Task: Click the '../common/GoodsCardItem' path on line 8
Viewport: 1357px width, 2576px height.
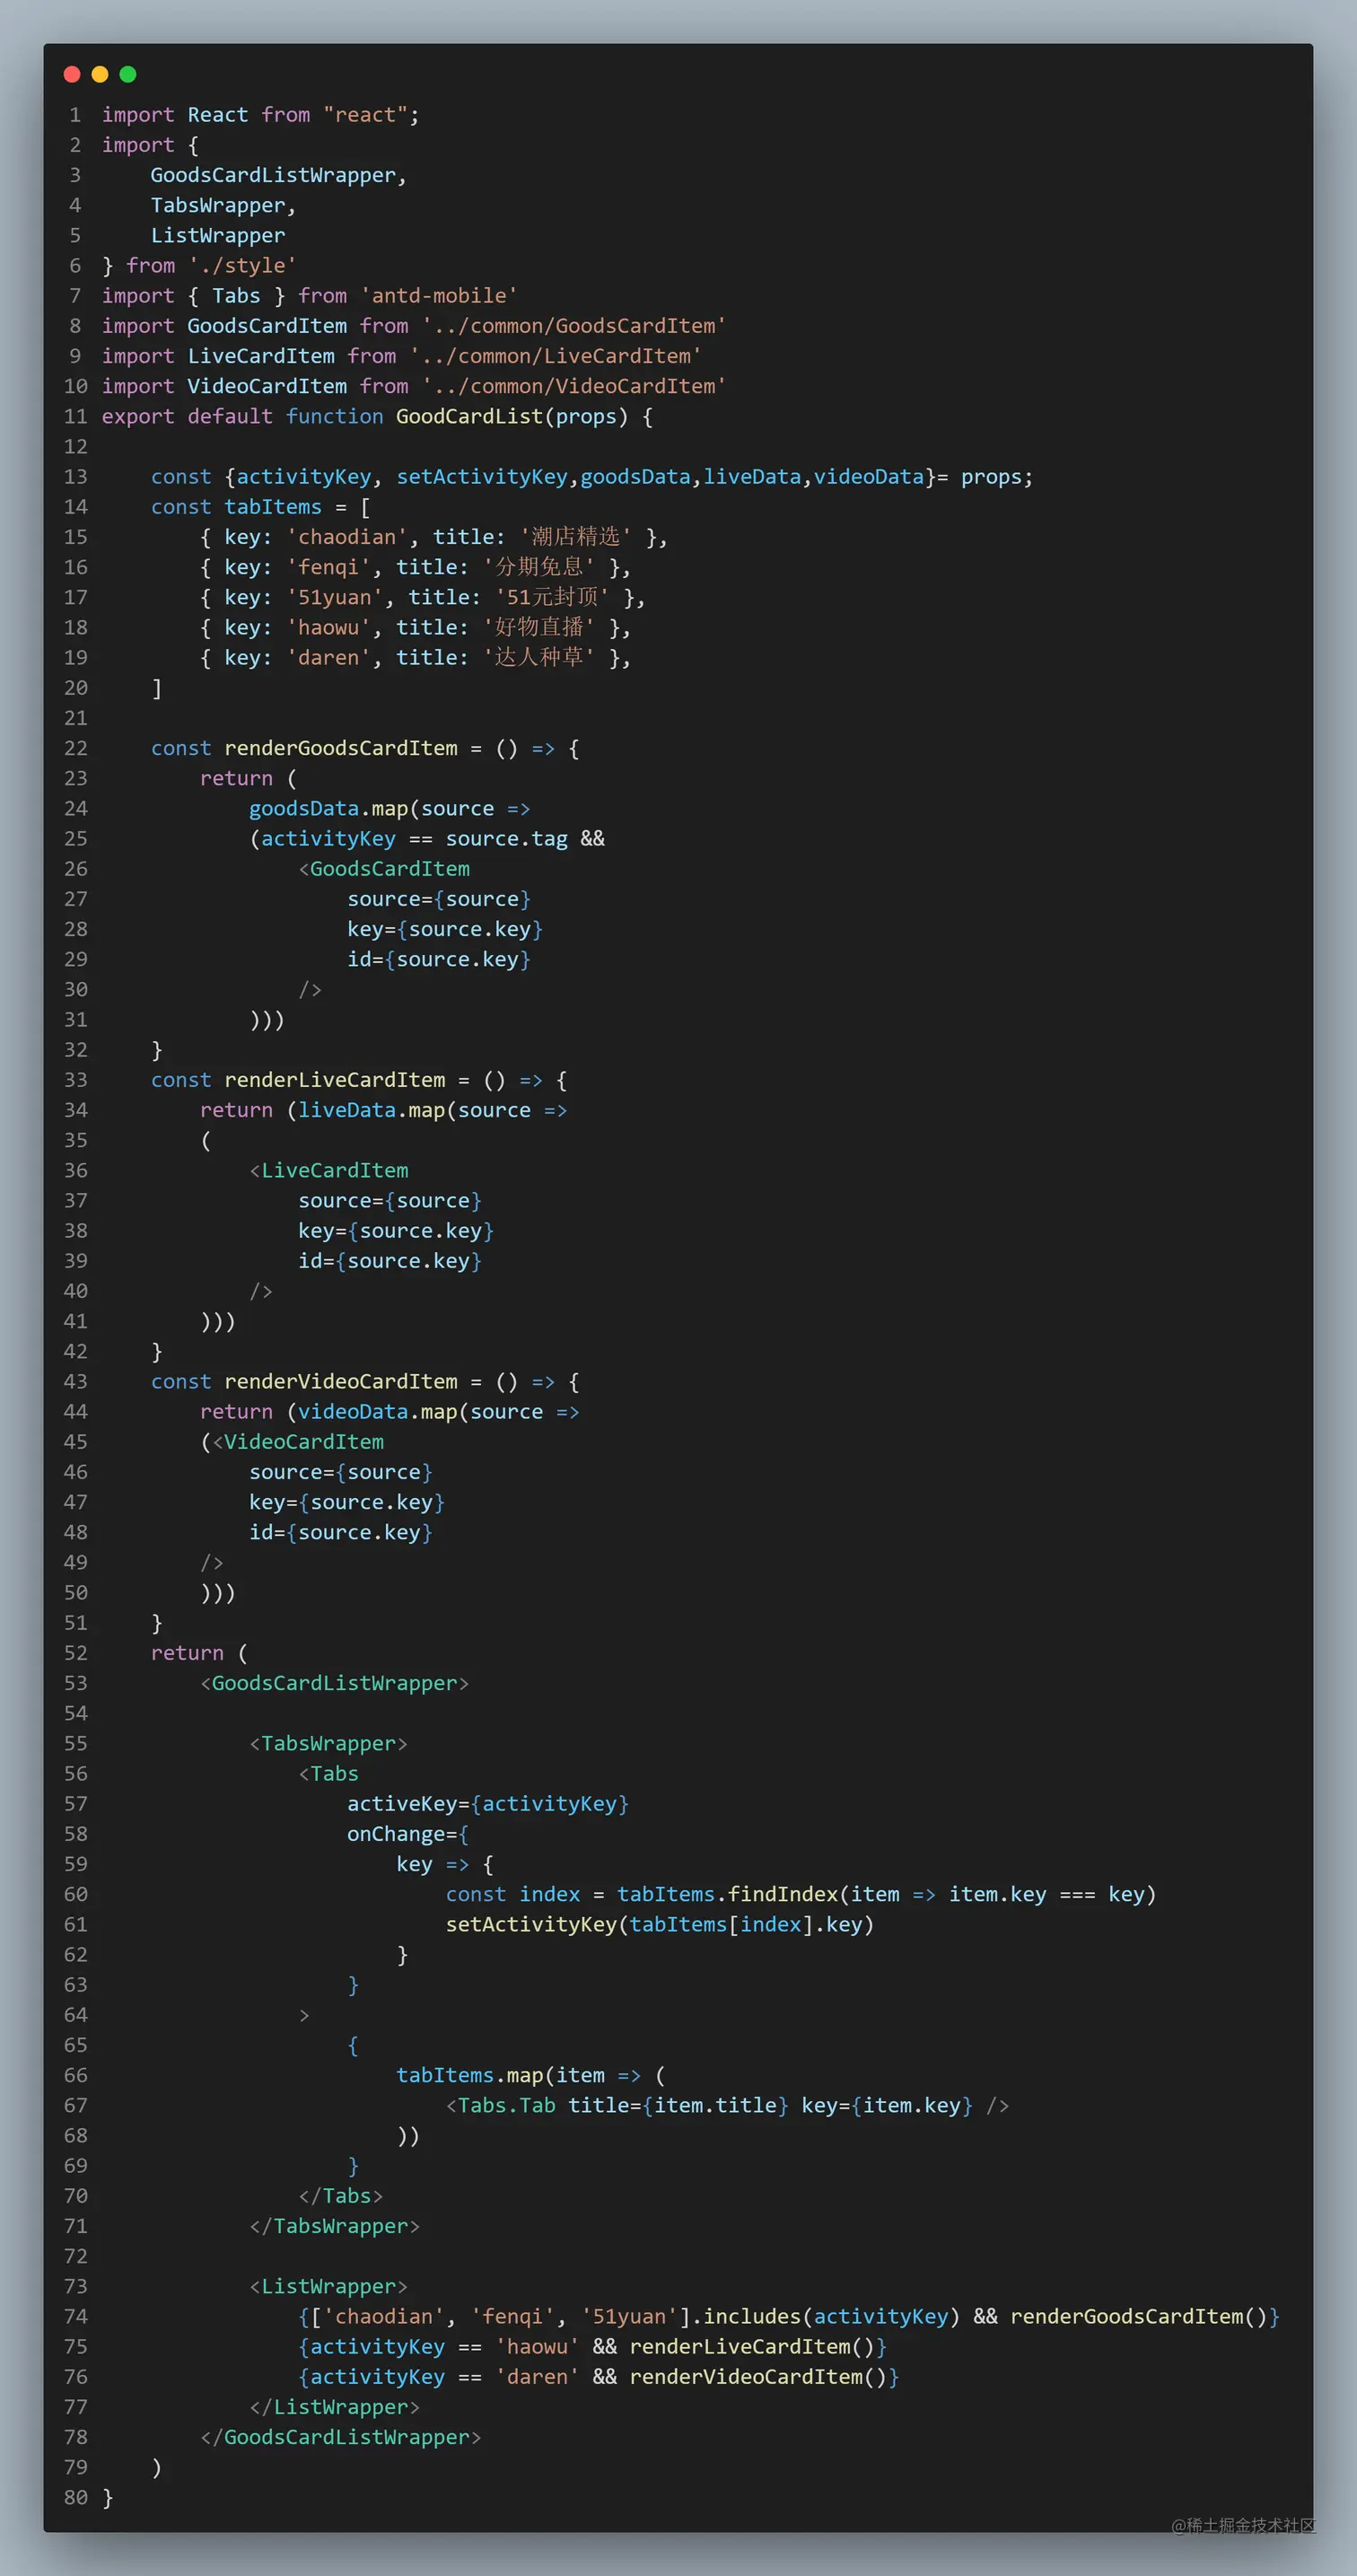Action: point(573,325)
